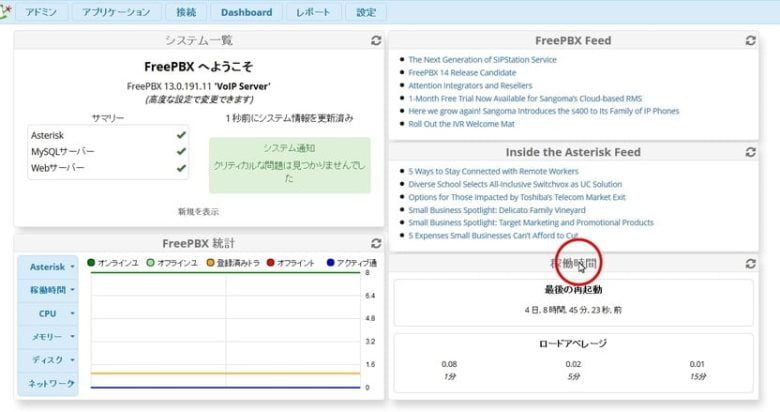Click the FreePBX へようこそ heading

point(198,67)
